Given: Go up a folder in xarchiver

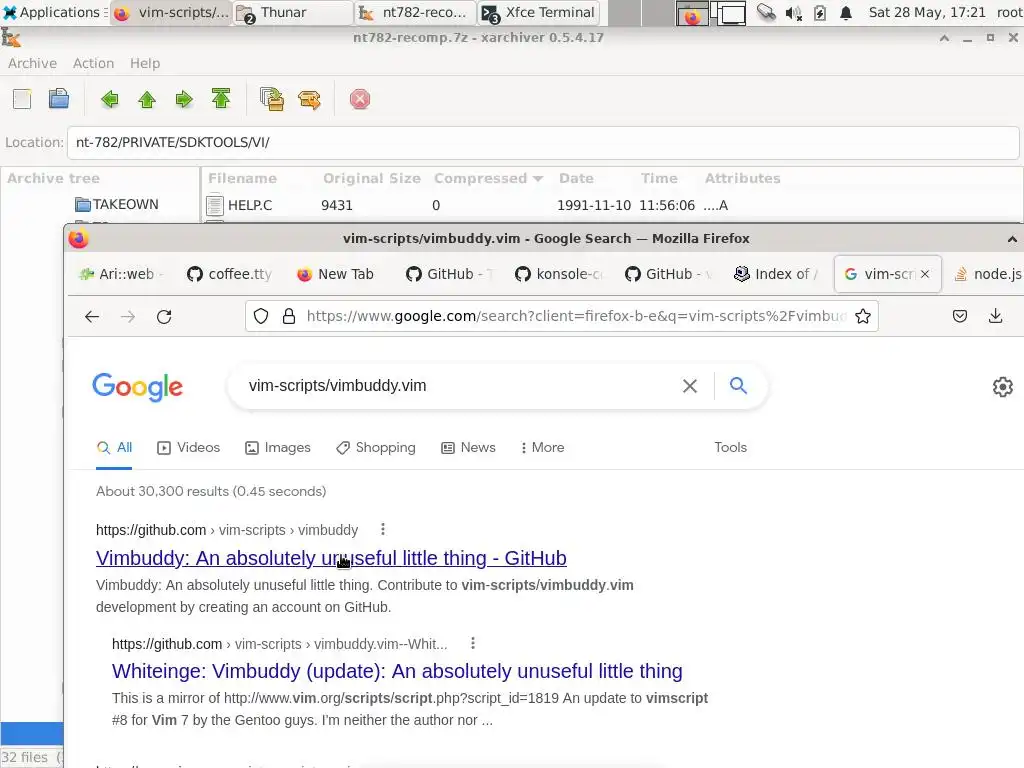Looking at the screenshot, I should [147, 99].
